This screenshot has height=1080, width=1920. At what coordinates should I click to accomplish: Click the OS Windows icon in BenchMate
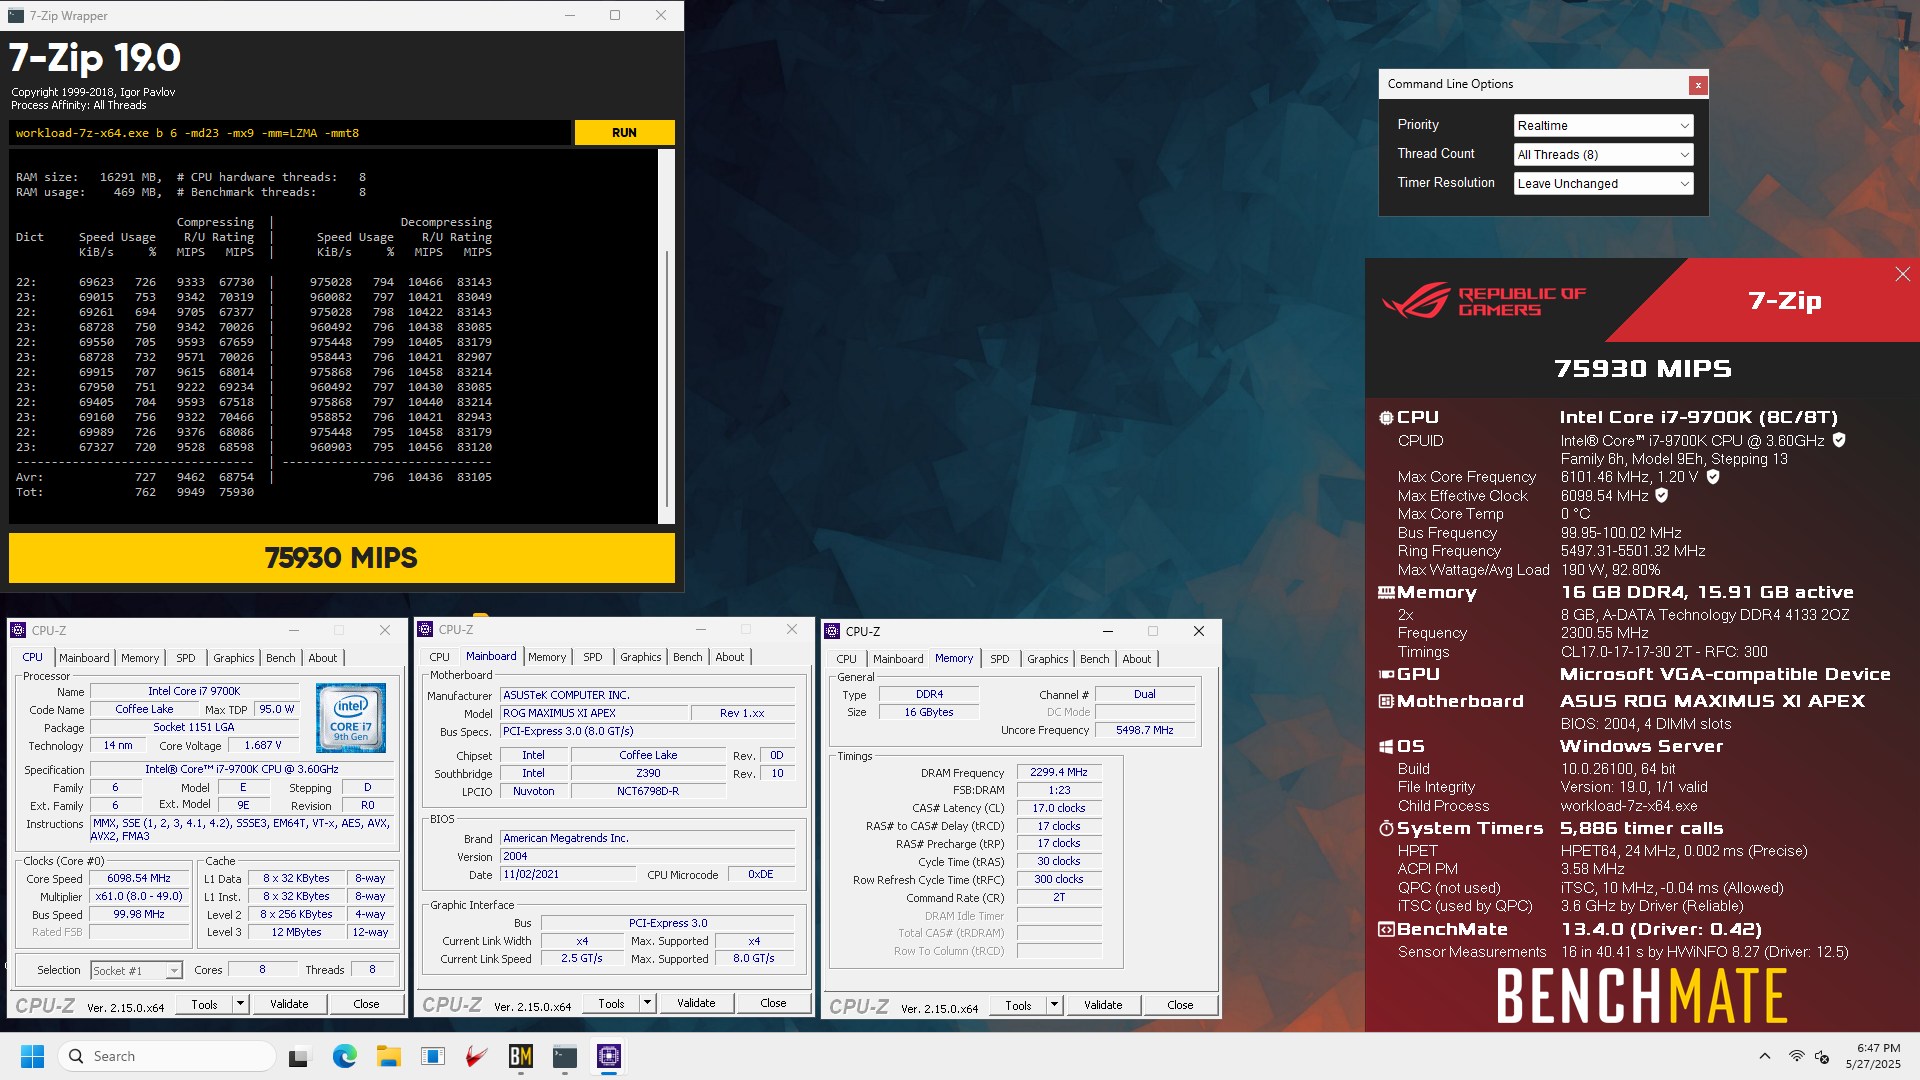pyautogui.click(x=1386, y=747)
